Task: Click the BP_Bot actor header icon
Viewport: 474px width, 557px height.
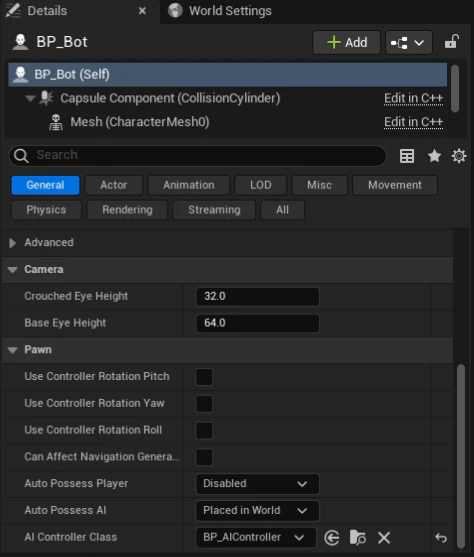Action: pyautogui.click(x=21, y=42)
